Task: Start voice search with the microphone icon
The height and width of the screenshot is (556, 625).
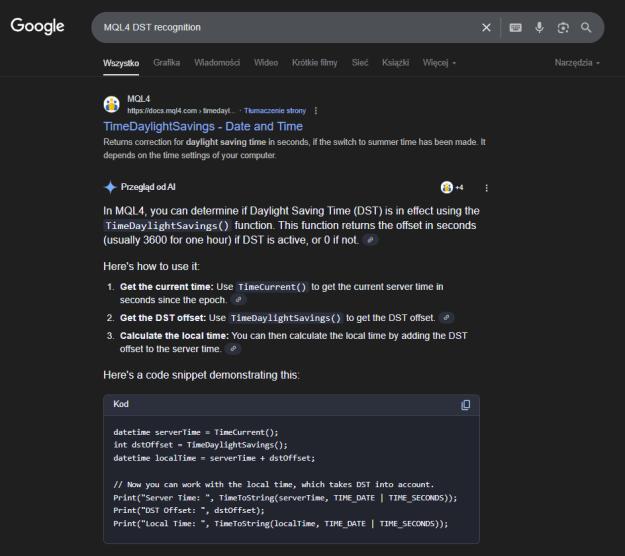Action: pyautogui.click(x=539, y=28)
